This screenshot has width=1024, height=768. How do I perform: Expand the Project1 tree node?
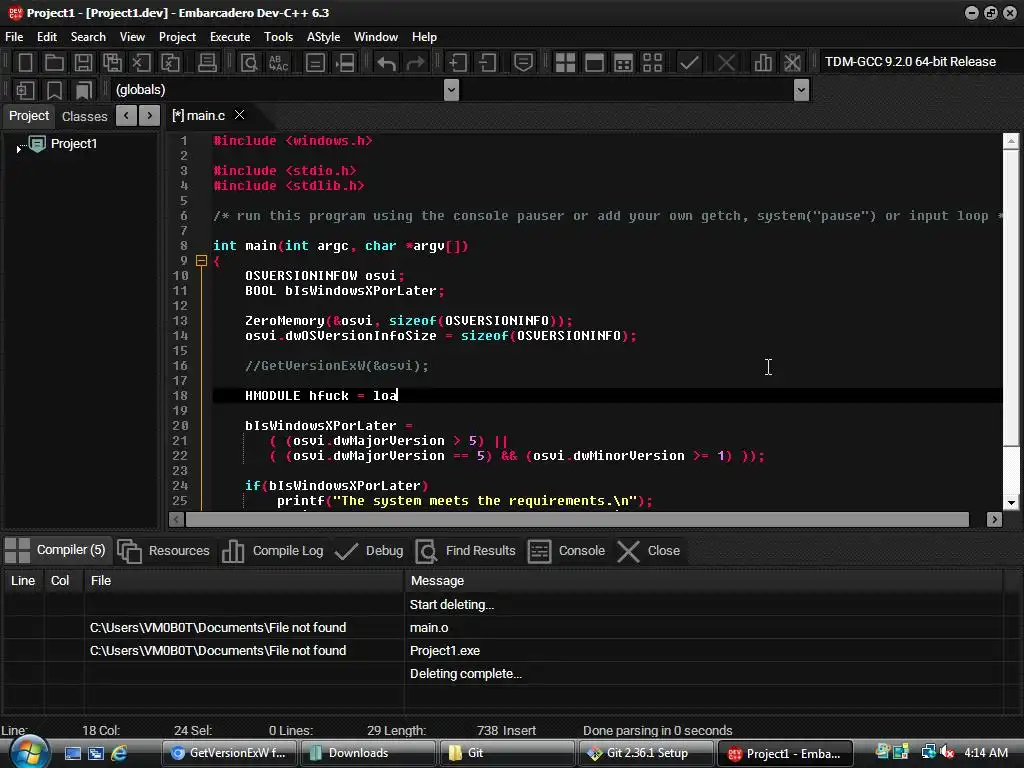pyautogui.click(x=18, y=149)
